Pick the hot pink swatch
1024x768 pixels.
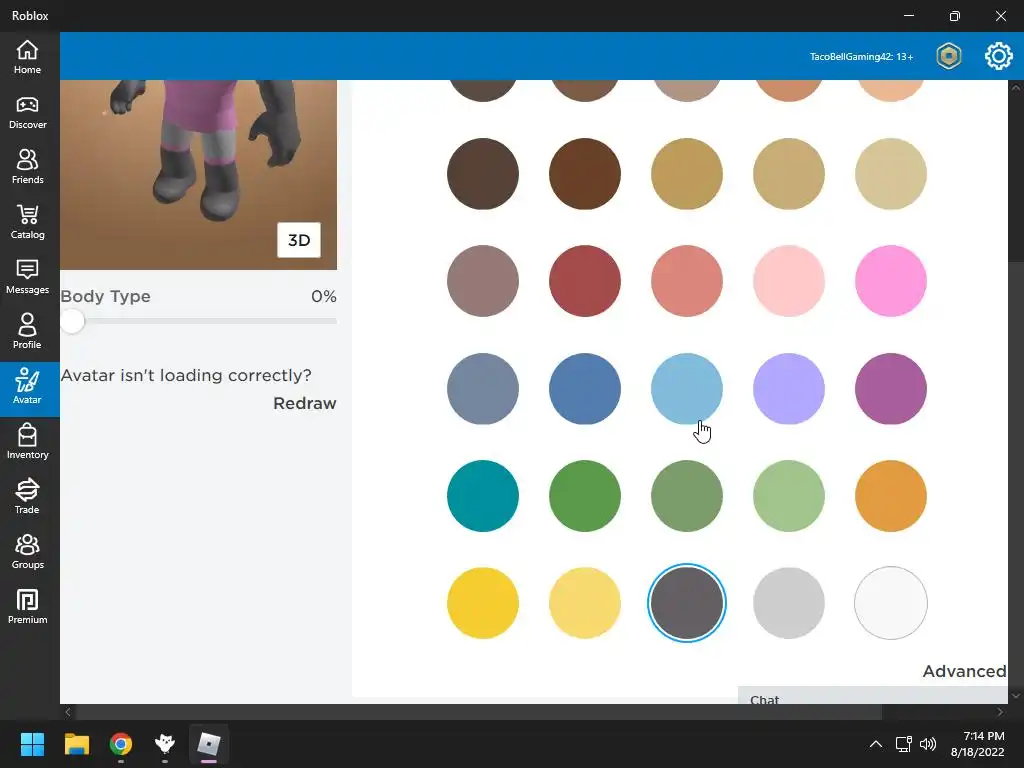click(x=891, y=281)
